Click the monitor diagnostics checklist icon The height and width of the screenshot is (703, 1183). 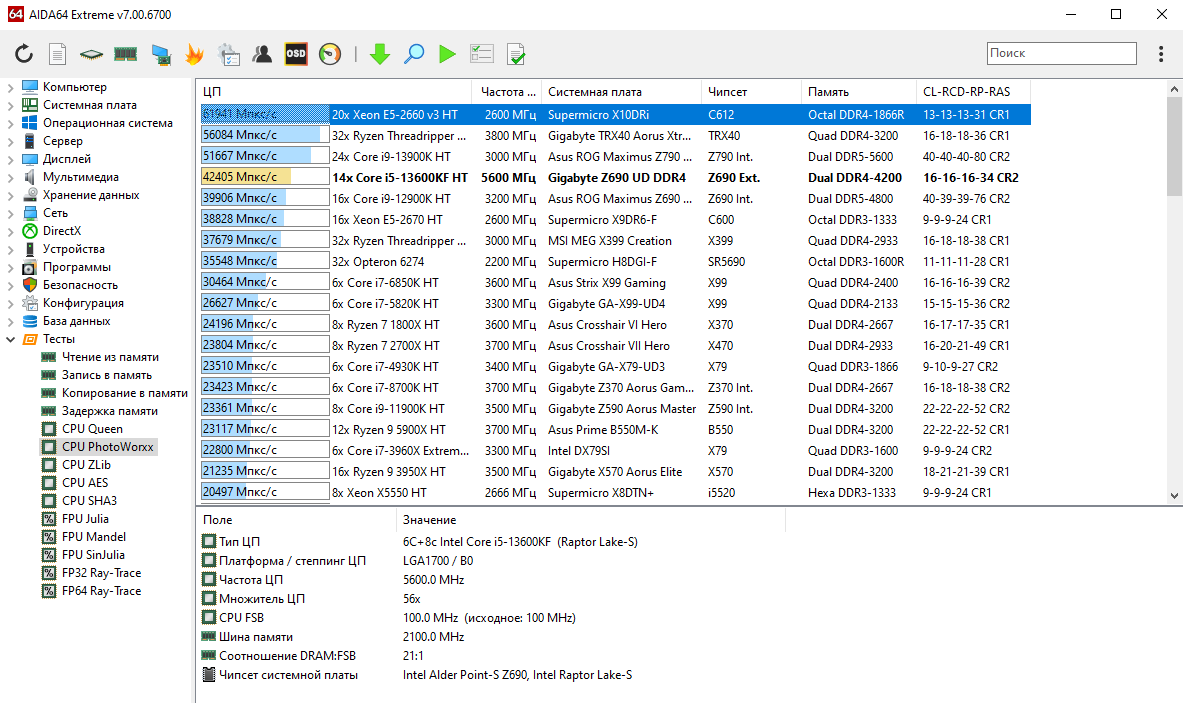[x=229, y=54]
